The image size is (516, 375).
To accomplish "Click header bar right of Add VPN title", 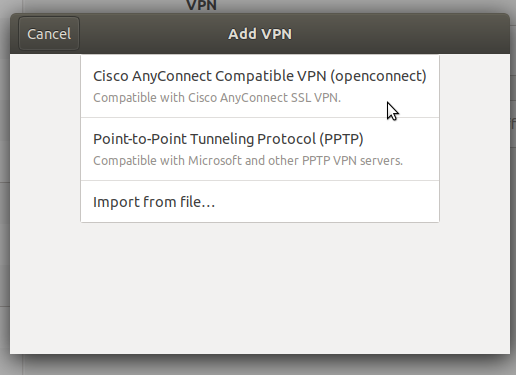I will [400, 34].
